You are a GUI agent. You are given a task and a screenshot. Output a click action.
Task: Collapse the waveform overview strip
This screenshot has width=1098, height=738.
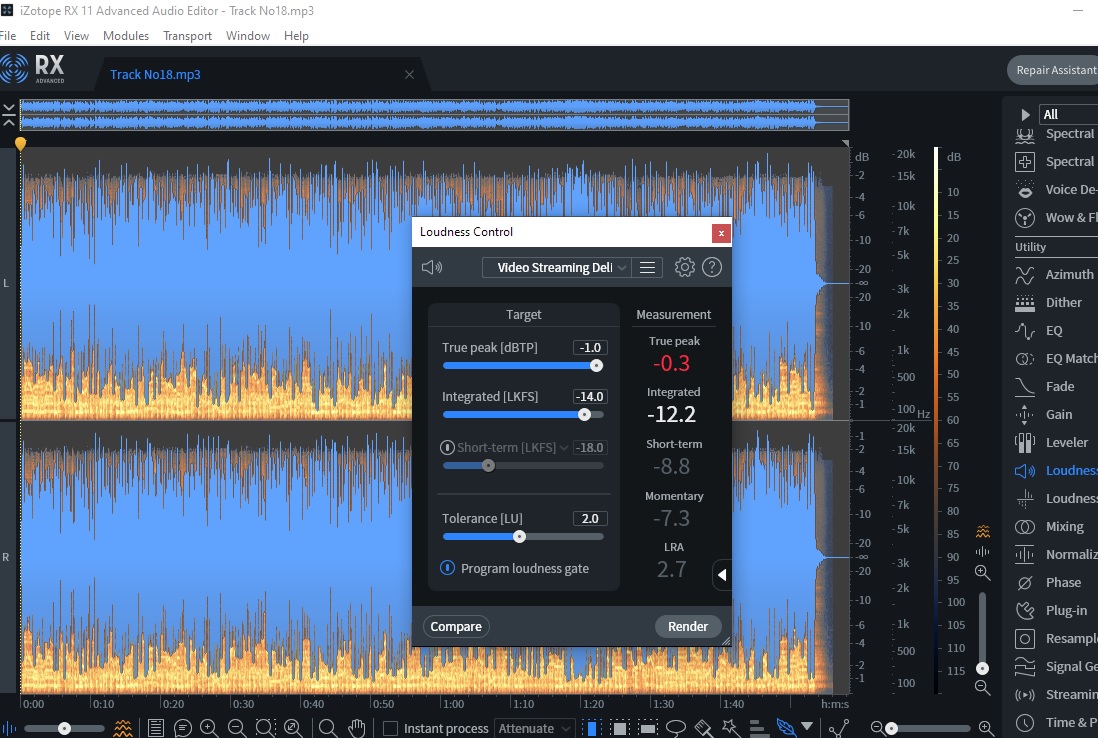(8, 114)
